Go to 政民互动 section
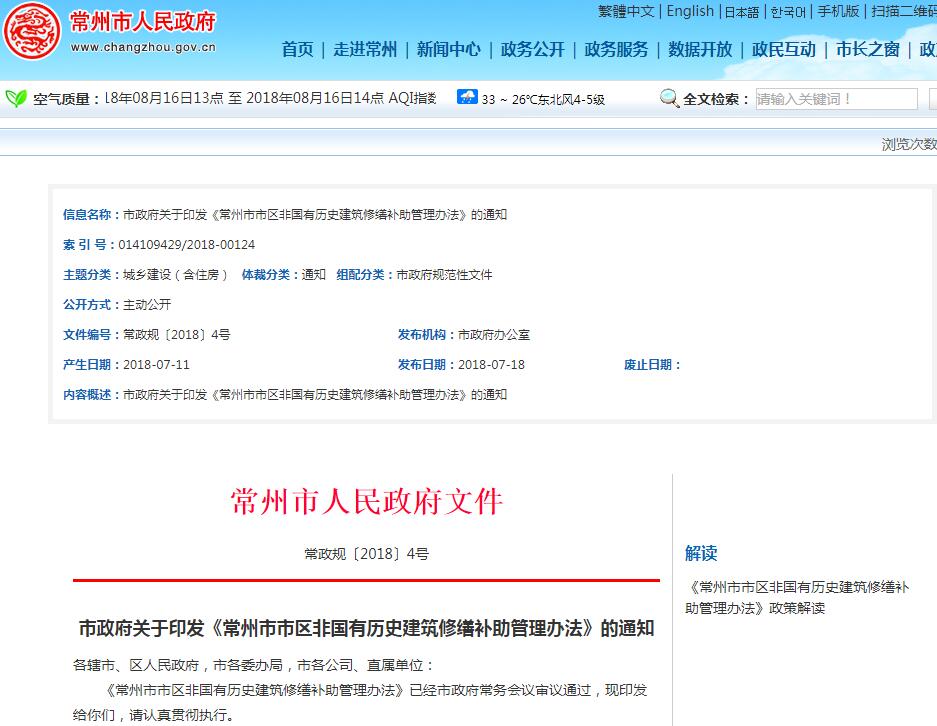This screenshot has width=937, height=726. [783, 49]
